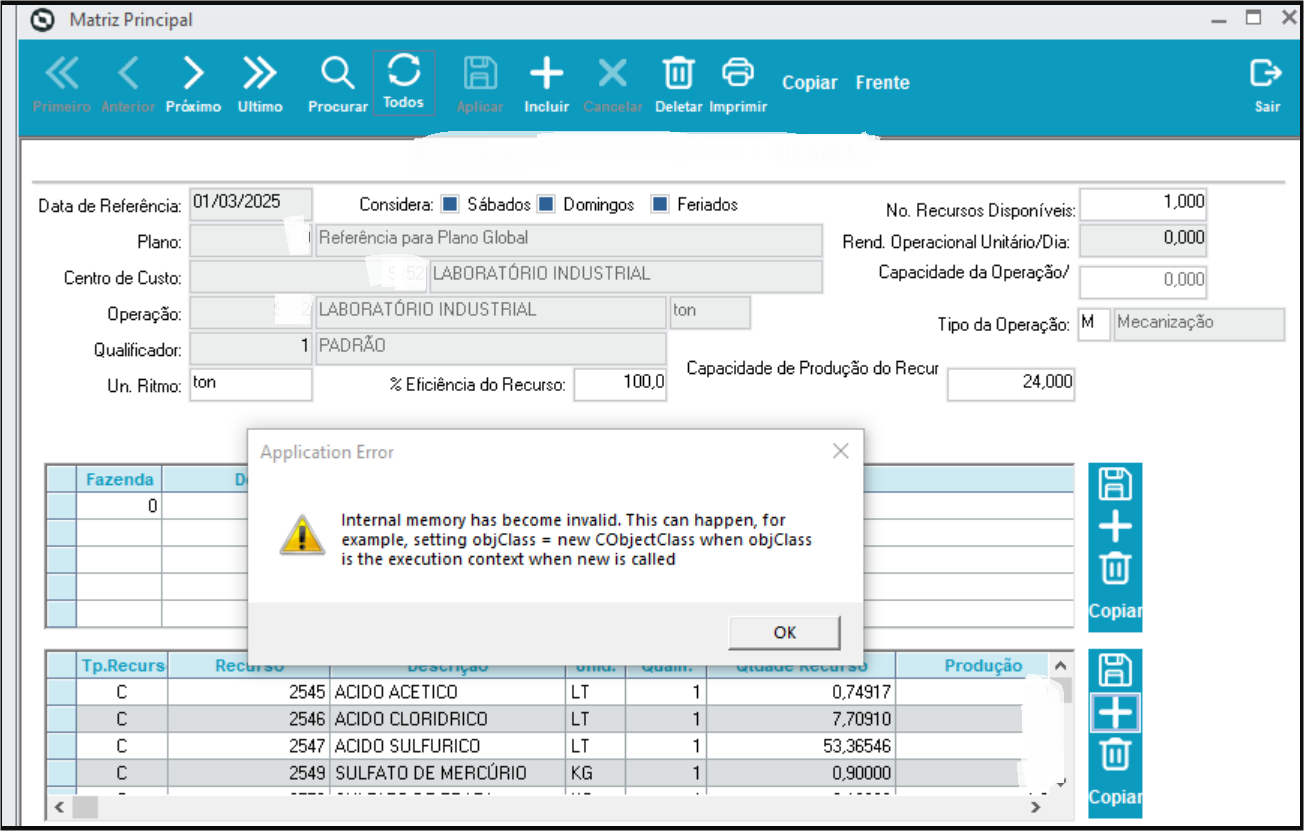This screenshot has height=831, width=1304.
Task: Jump to last record with Ultimo
Action: click(x=260, y=75)
